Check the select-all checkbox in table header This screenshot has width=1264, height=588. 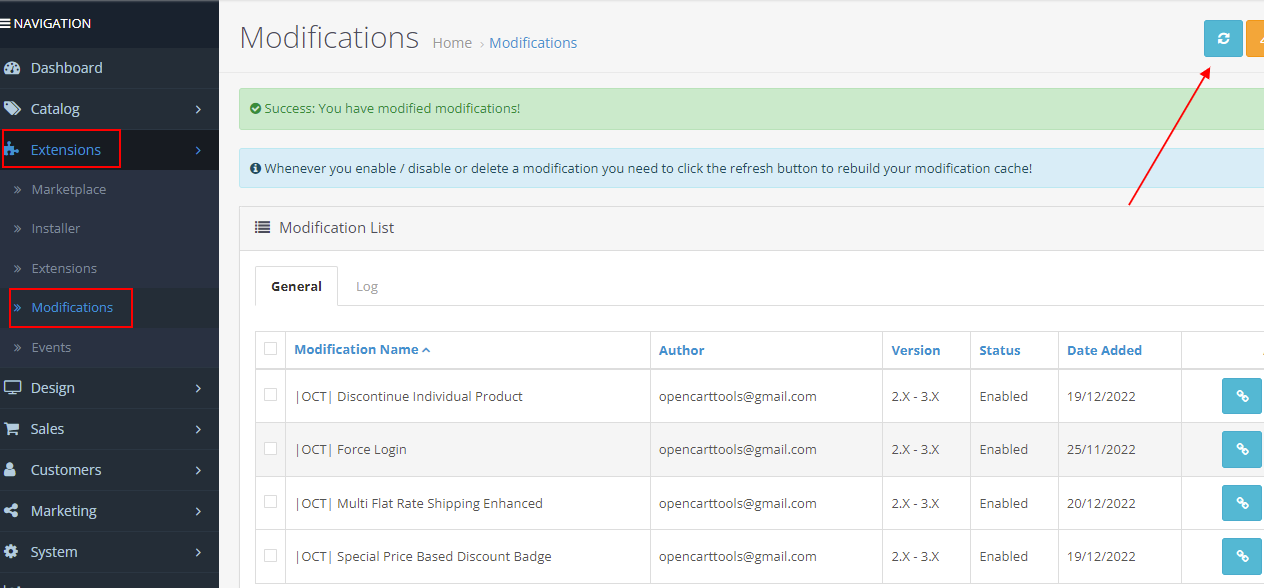(270, 349)
